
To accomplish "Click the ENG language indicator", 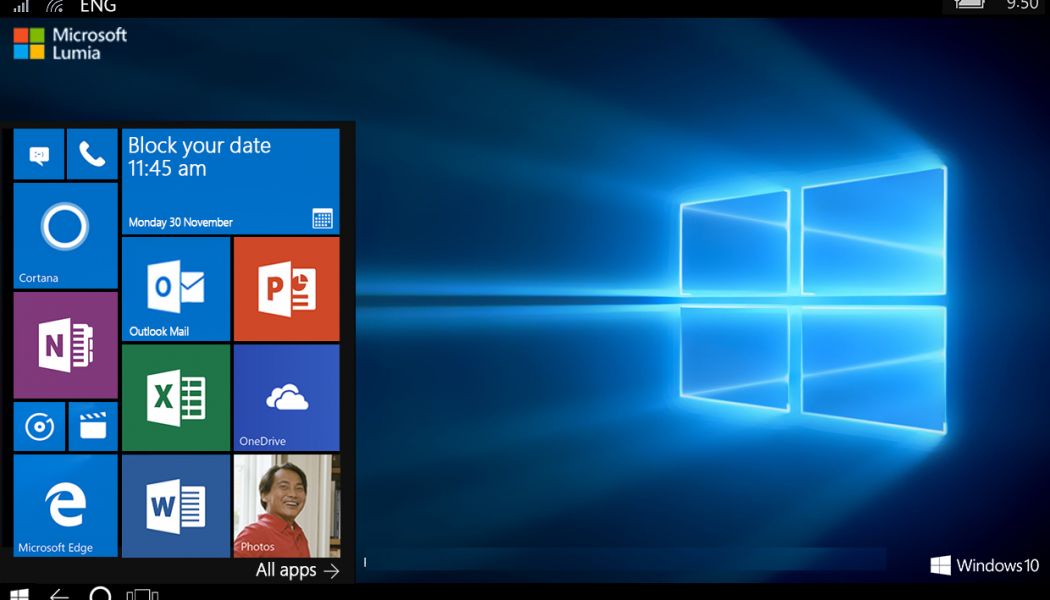I will click(98, 7).
